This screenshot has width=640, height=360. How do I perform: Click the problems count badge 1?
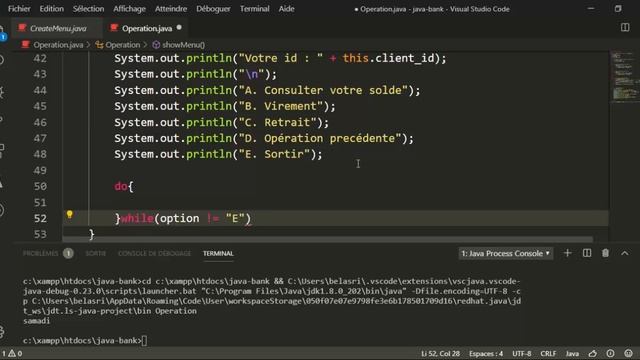(68, 253)
